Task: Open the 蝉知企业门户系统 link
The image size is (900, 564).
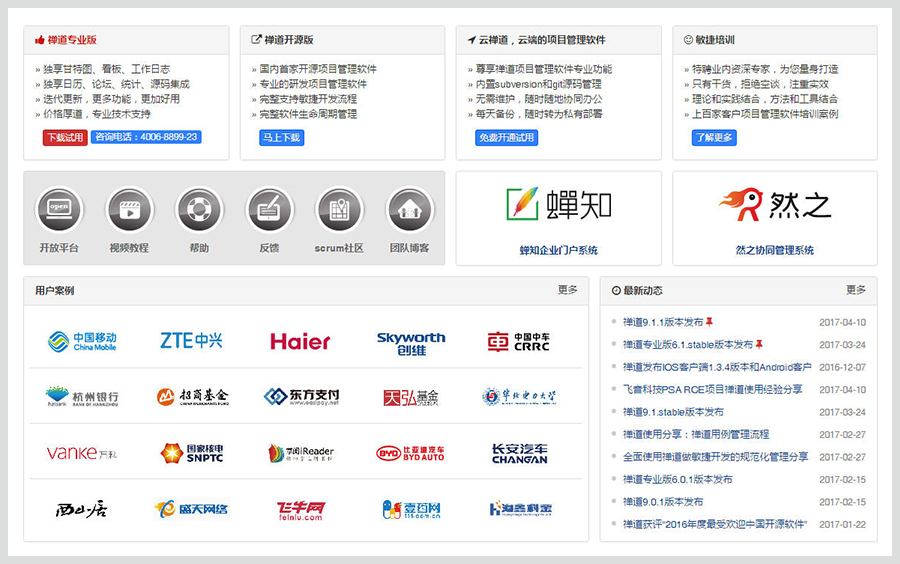Action: (558, 250)
